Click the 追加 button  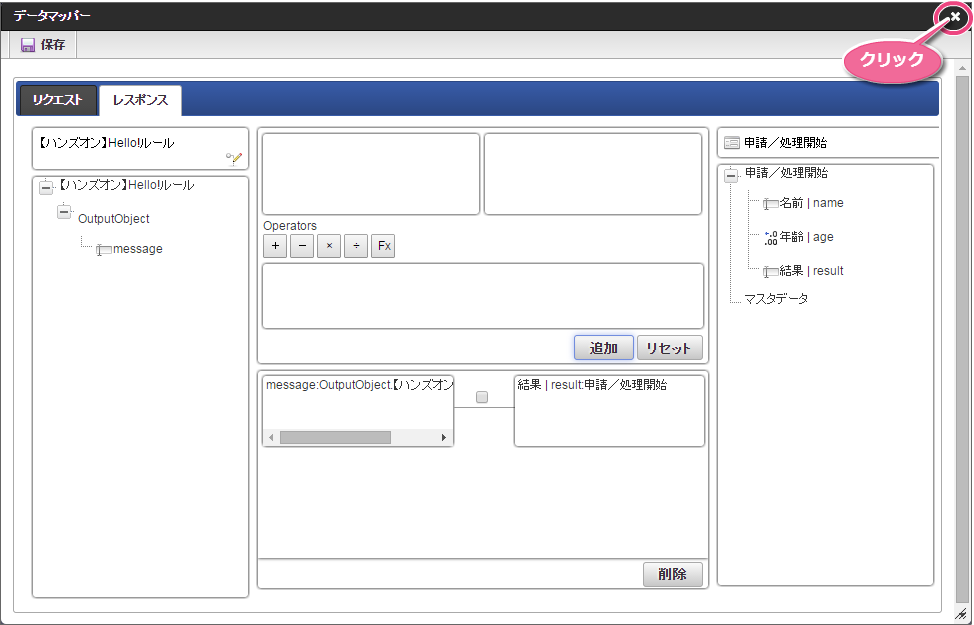click(604, 348)
